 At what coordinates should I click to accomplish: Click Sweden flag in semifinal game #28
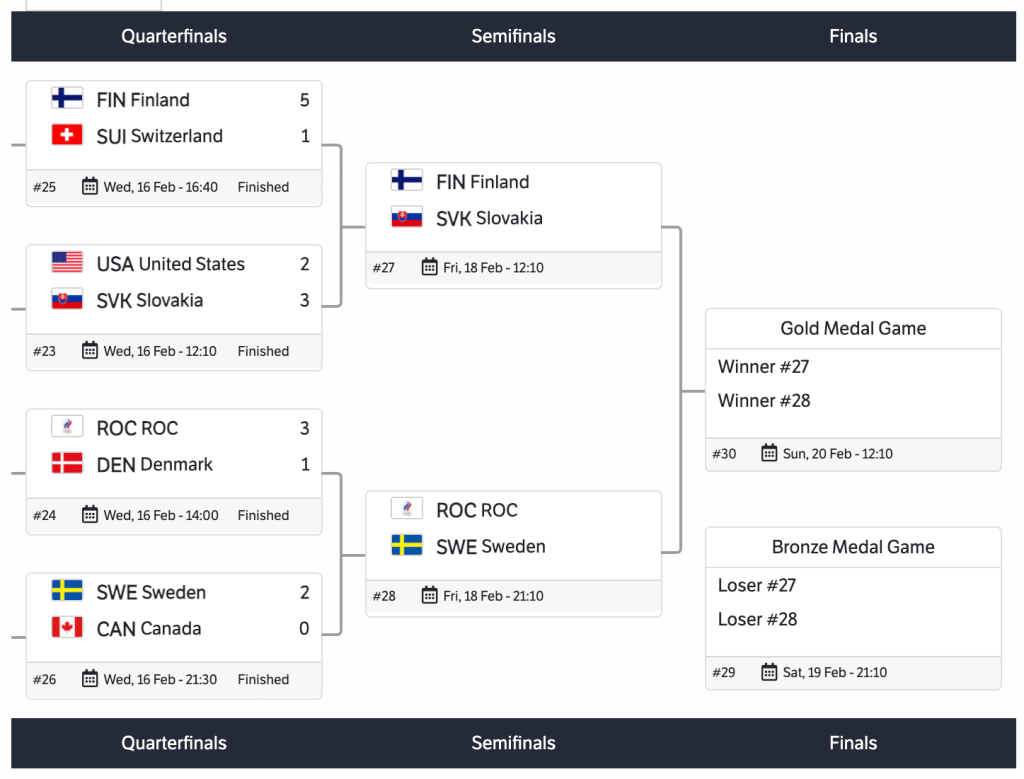[407, 545]
